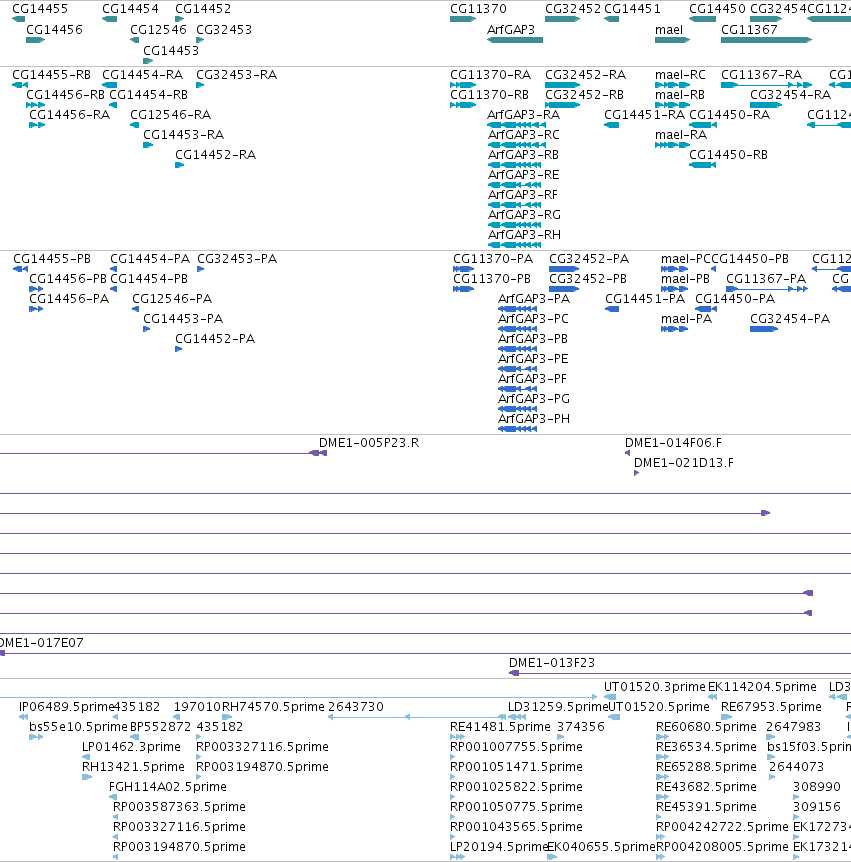
Task: Select the CG11367-PA protein label
Action: 766,279
